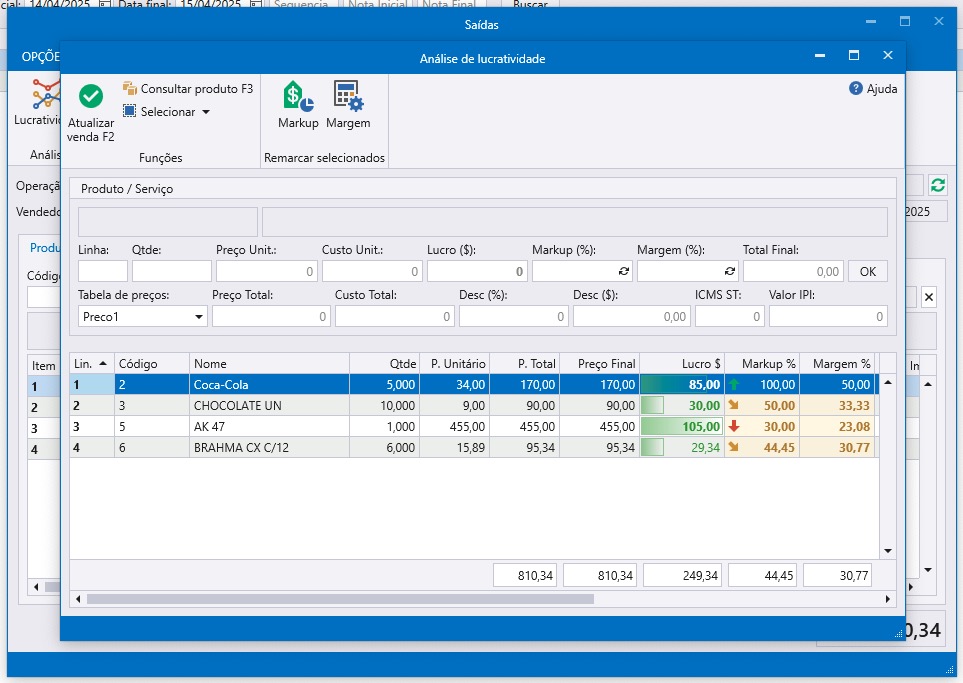963x683 pixels.
Task: Focus the Linha input field
Action: [x=103, y=271]
